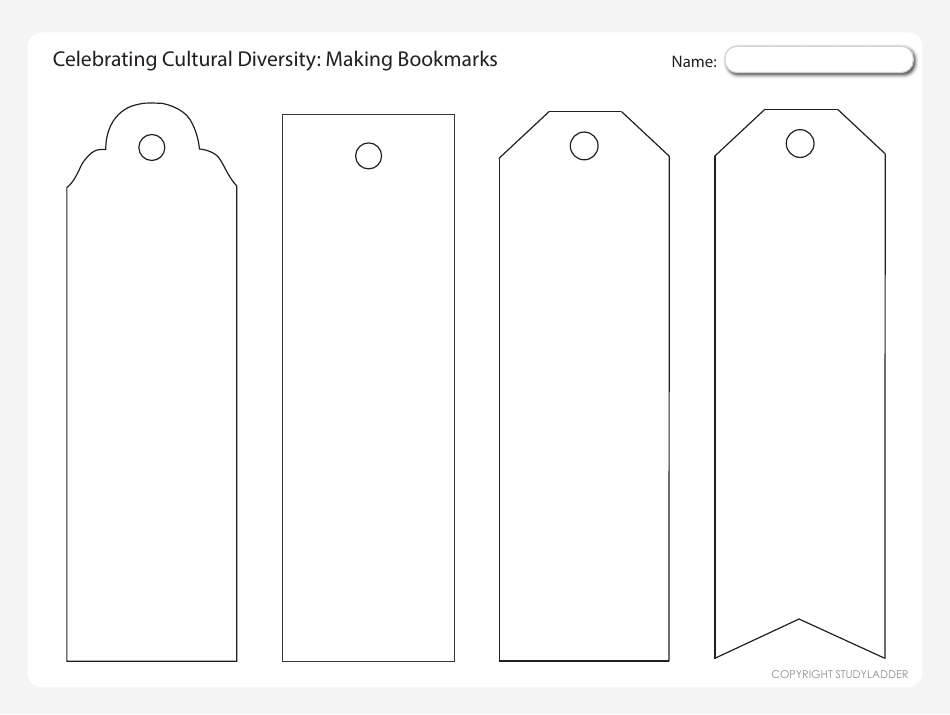Click the hole circle on the second bookmark
The width and height of the screenshot is (950, 715).
367,155
